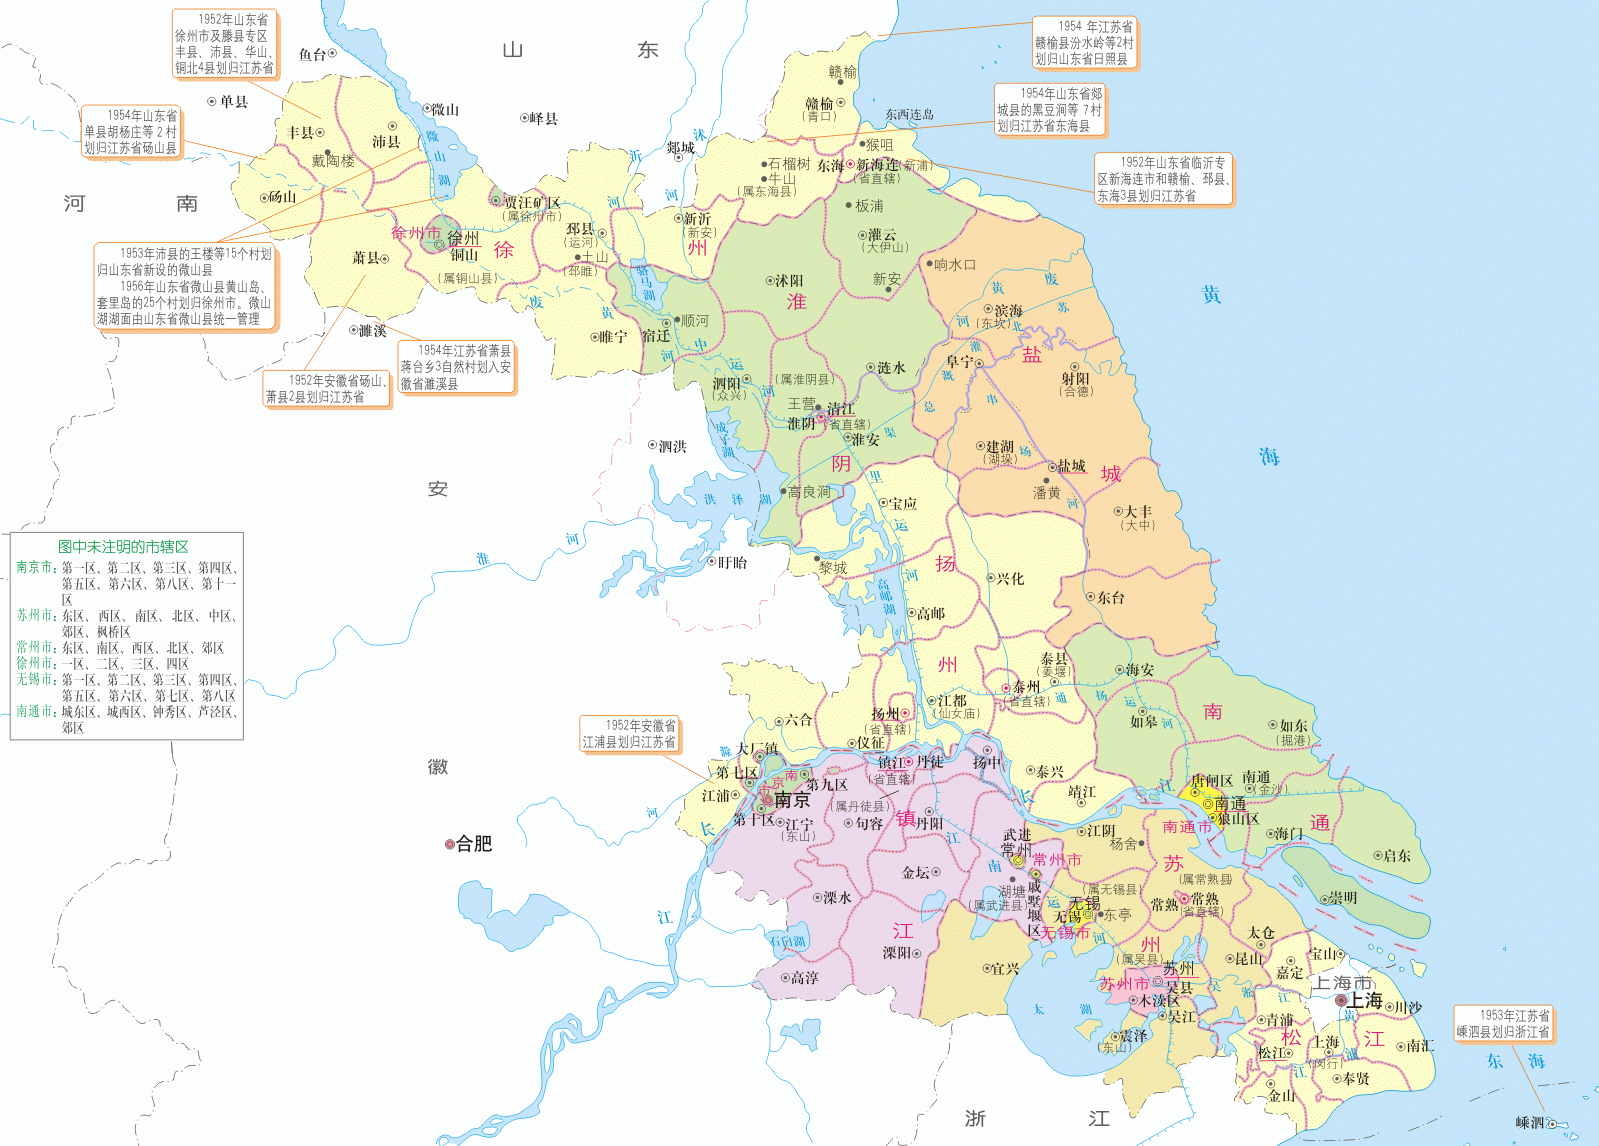
Task: Click the 泗阳 county label
Action: (726, 383)
